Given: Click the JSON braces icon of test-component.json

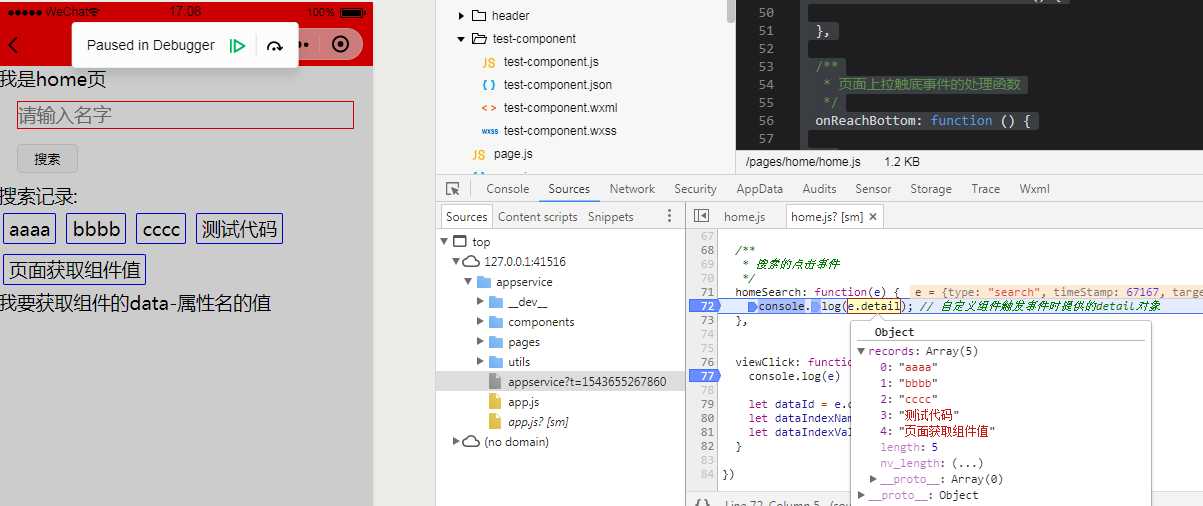Looking at the screenshot, I should click(489, 85).
